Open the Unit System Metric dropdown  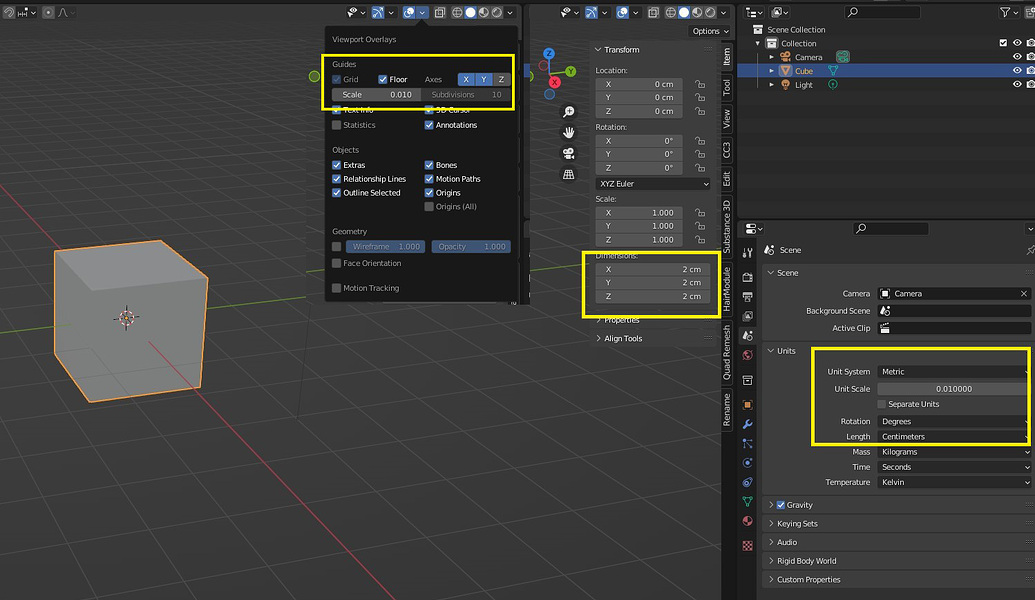953,372
